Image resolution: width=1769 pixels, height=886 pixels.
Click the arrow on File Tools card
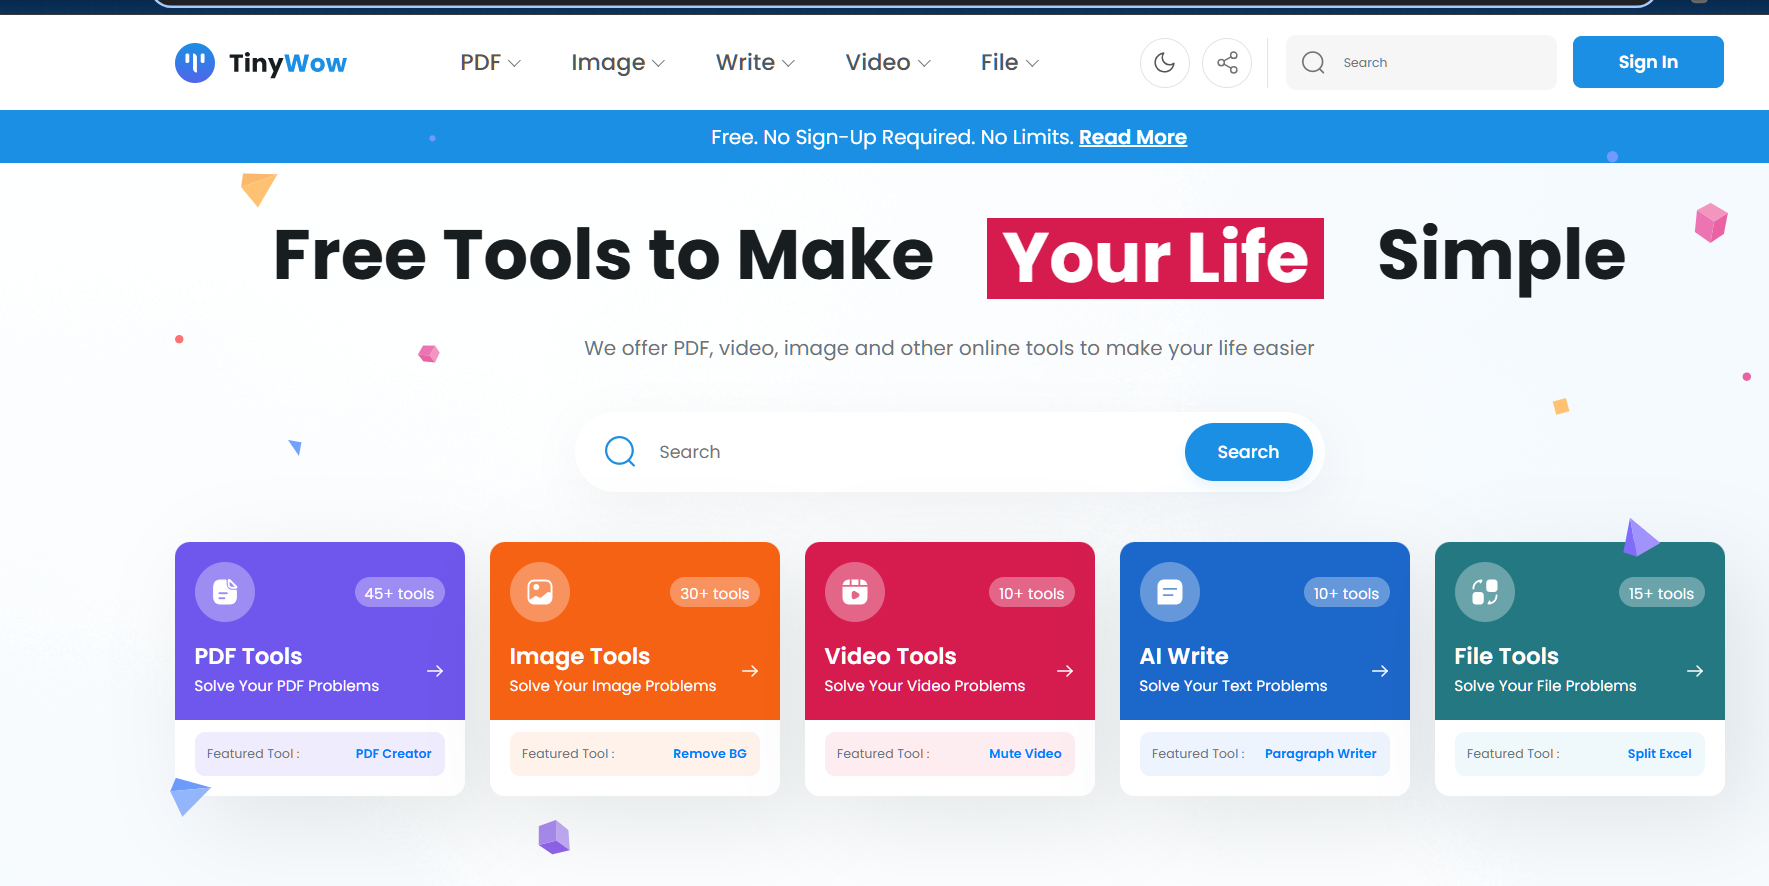(1695, 671)
